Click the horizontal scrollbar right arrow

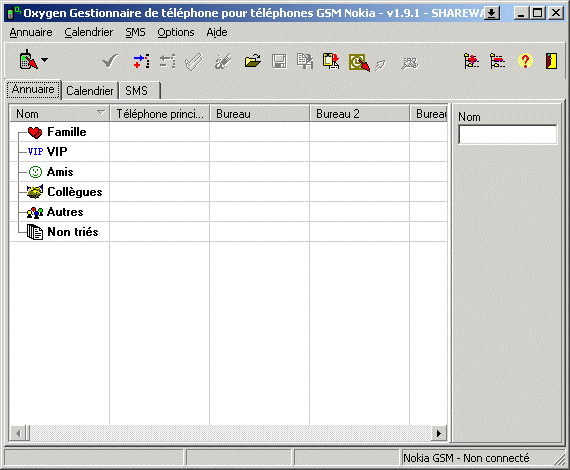coord(439,433)
